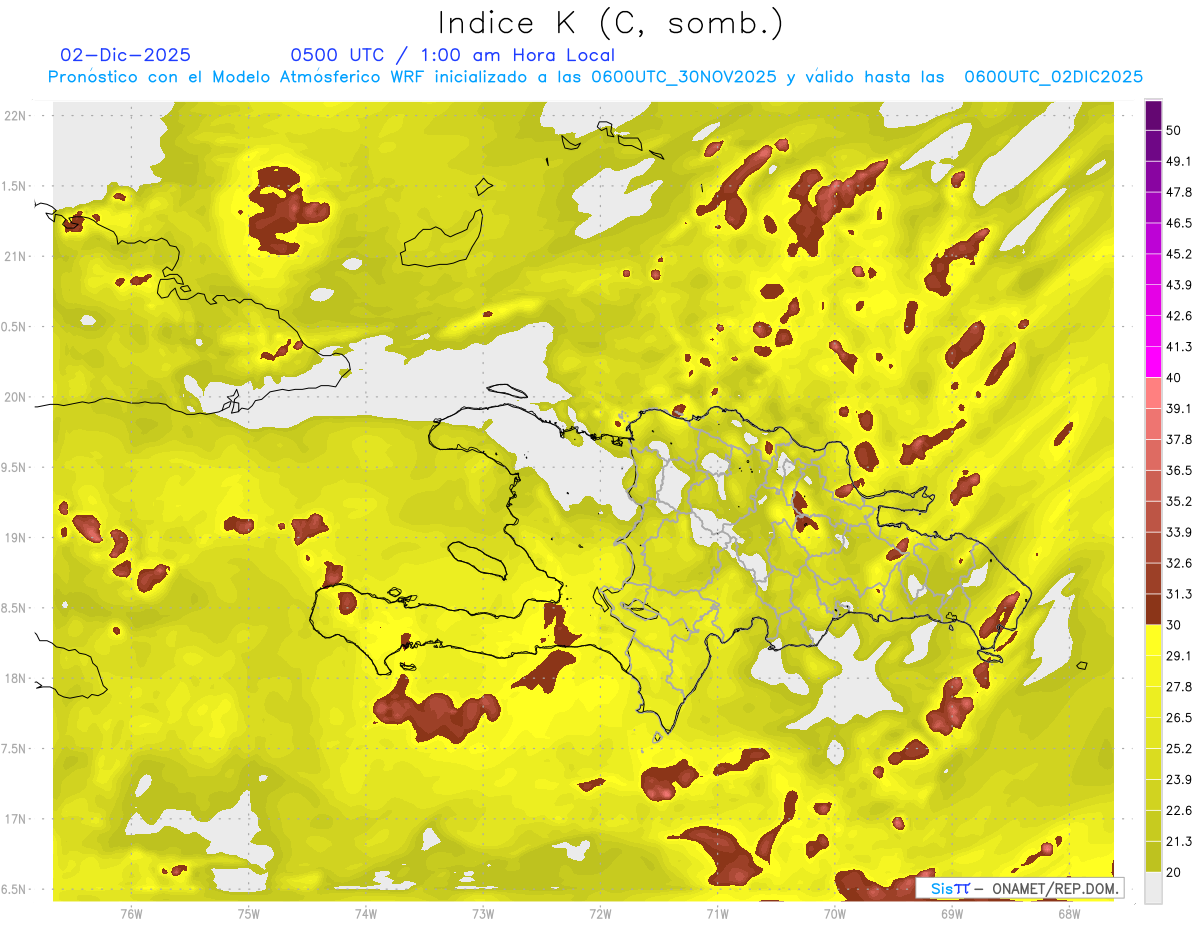The height and width of the screenshot is (927, 1200).
Task: Click the 72W longitude label
Action: click(x=600, y=913)
